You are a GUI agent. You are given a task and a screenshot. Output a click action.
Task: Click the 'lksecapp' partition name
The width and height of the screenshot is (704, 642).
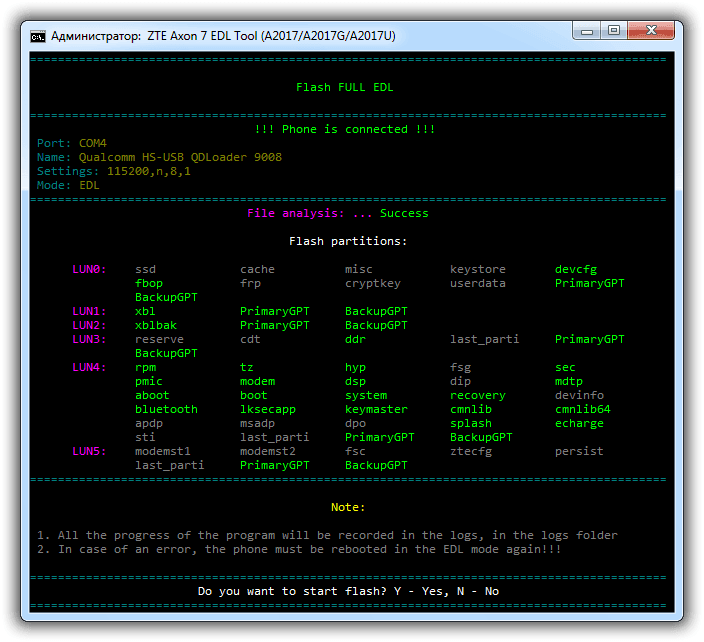268,409
